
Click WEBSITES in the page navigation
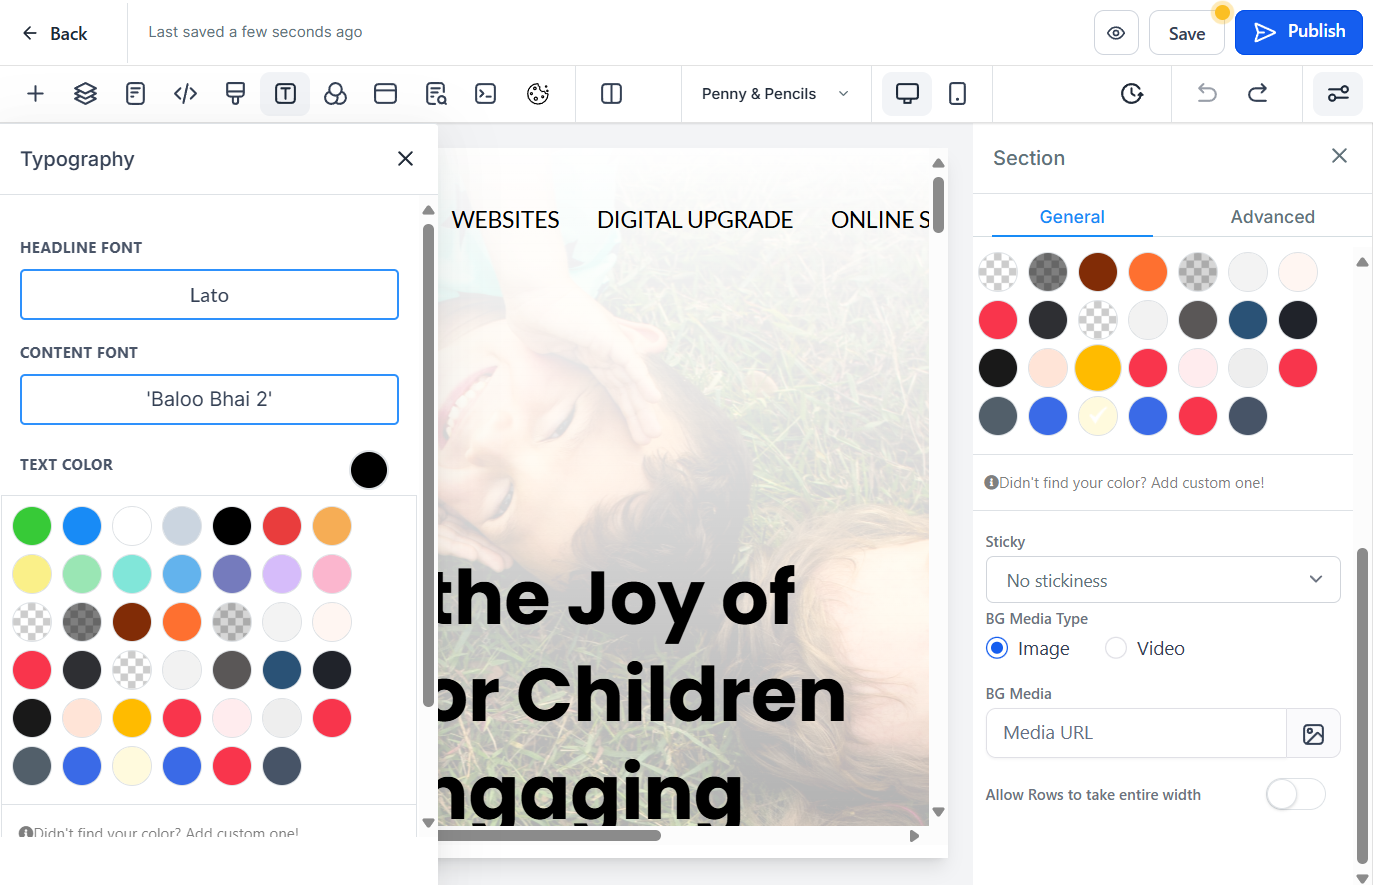click(505, 220)
